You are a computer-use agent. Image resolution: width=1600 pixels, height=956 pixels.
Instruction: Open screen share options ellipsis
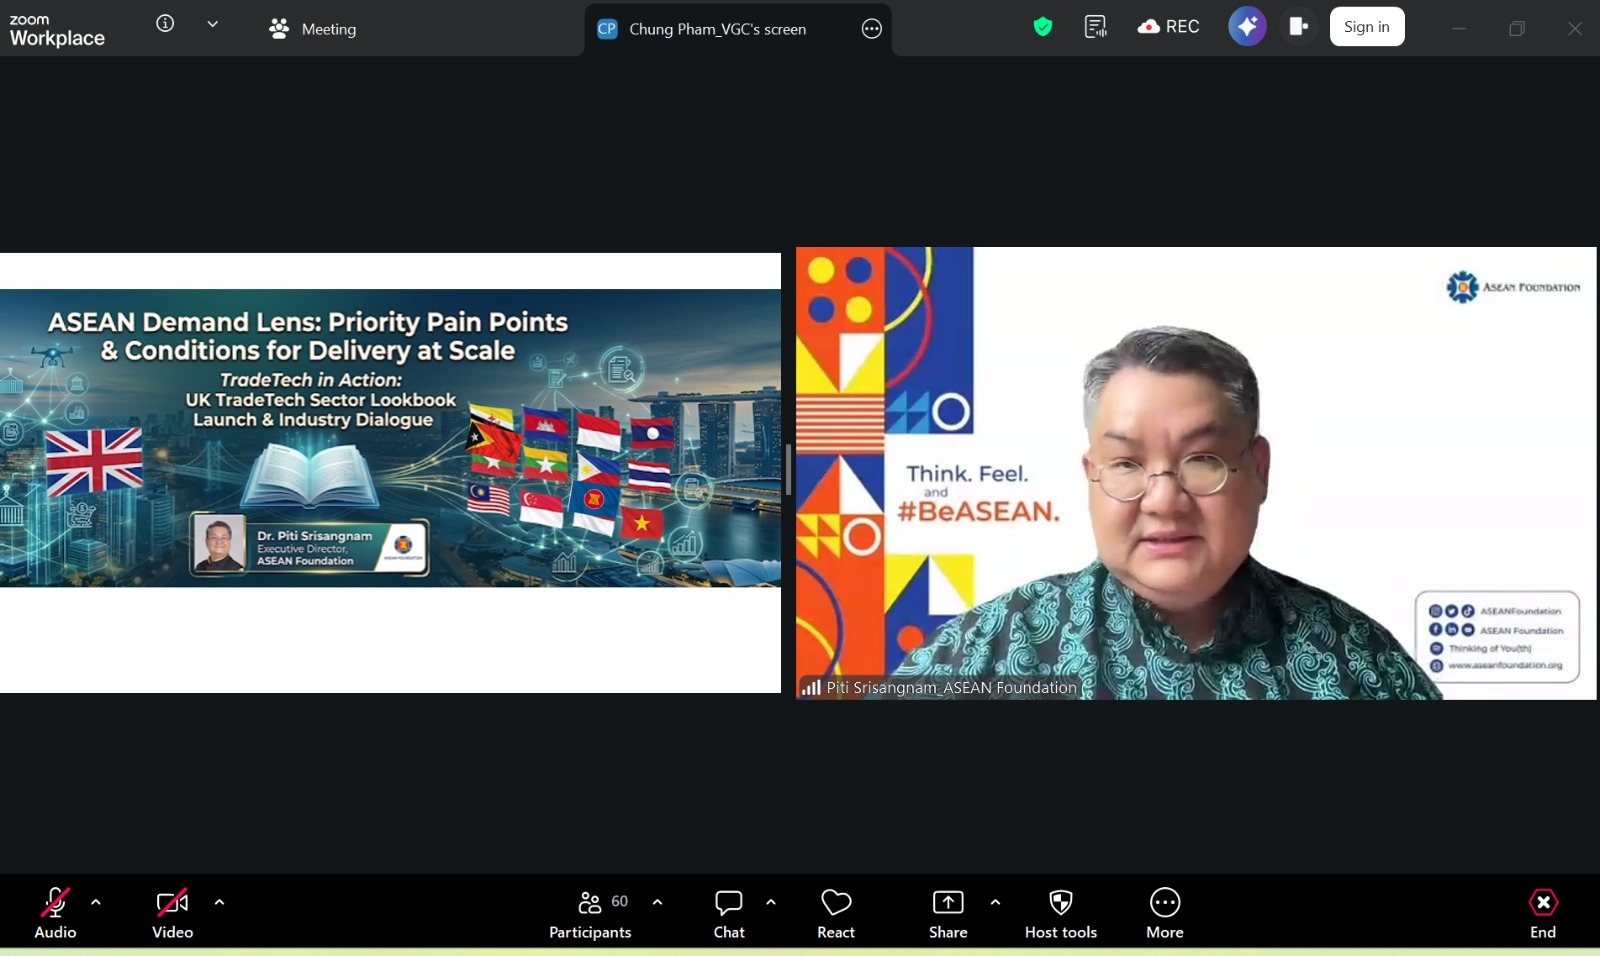click(x=872, y=29)
